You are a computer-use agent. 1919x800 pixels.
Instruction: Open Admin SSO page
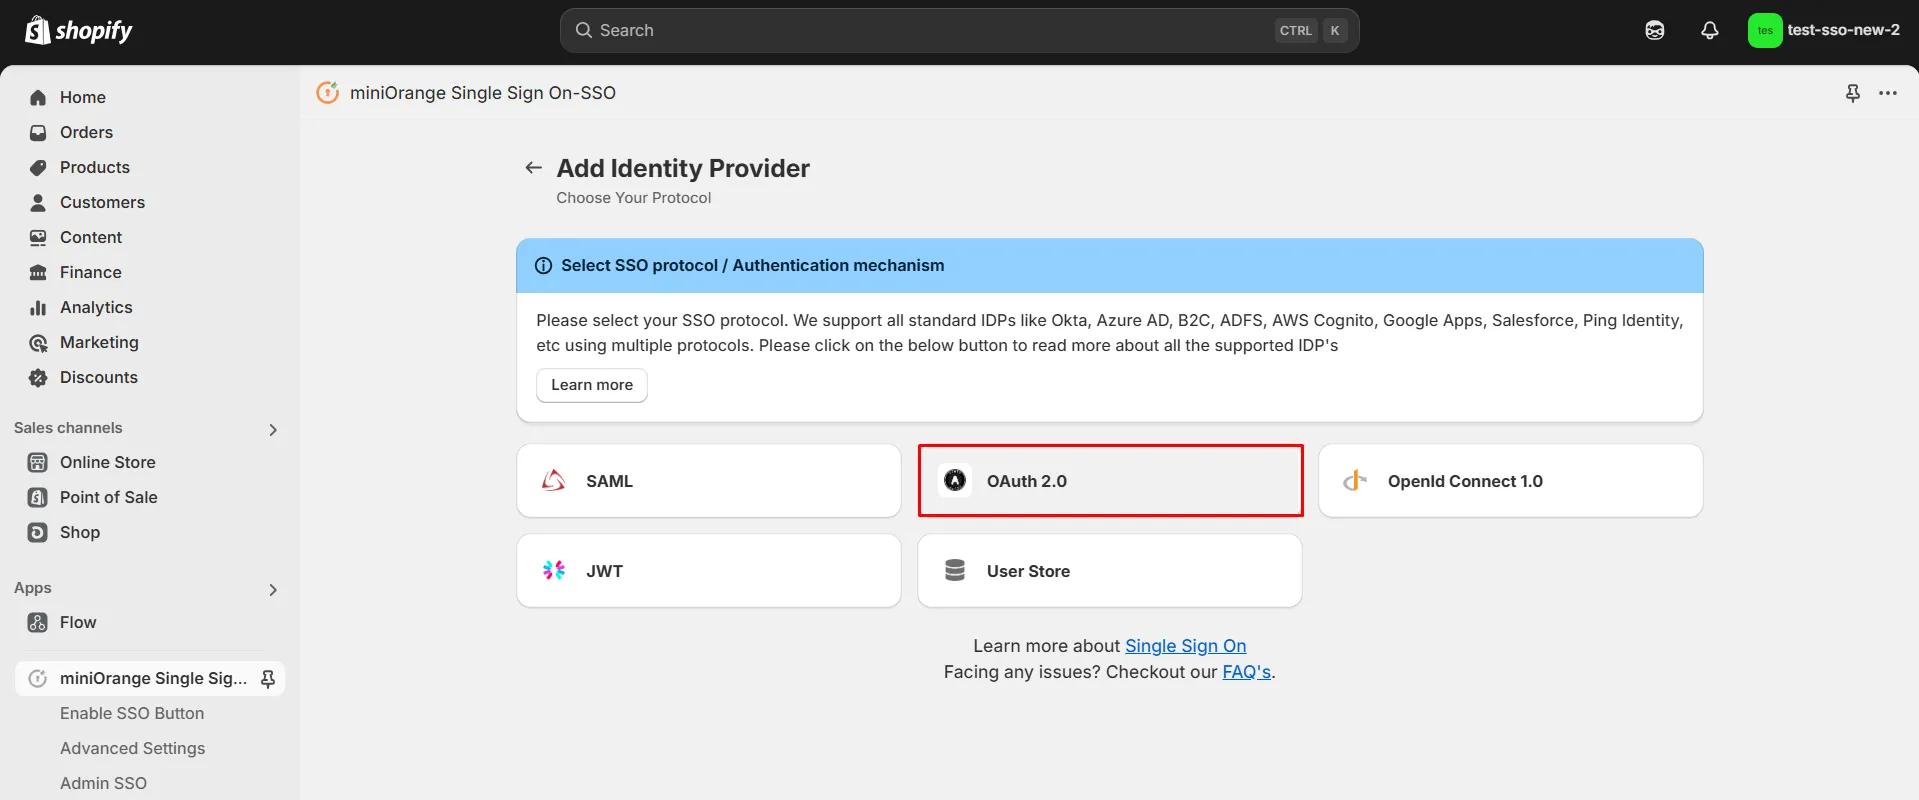[x=103, y=784]
